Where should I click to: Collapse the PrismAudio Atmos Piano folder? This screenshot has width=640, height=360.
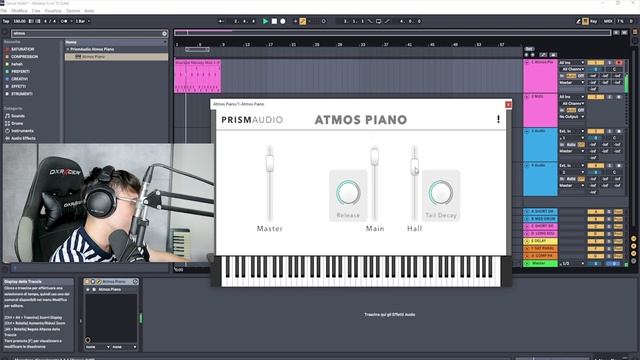[68, 49]
